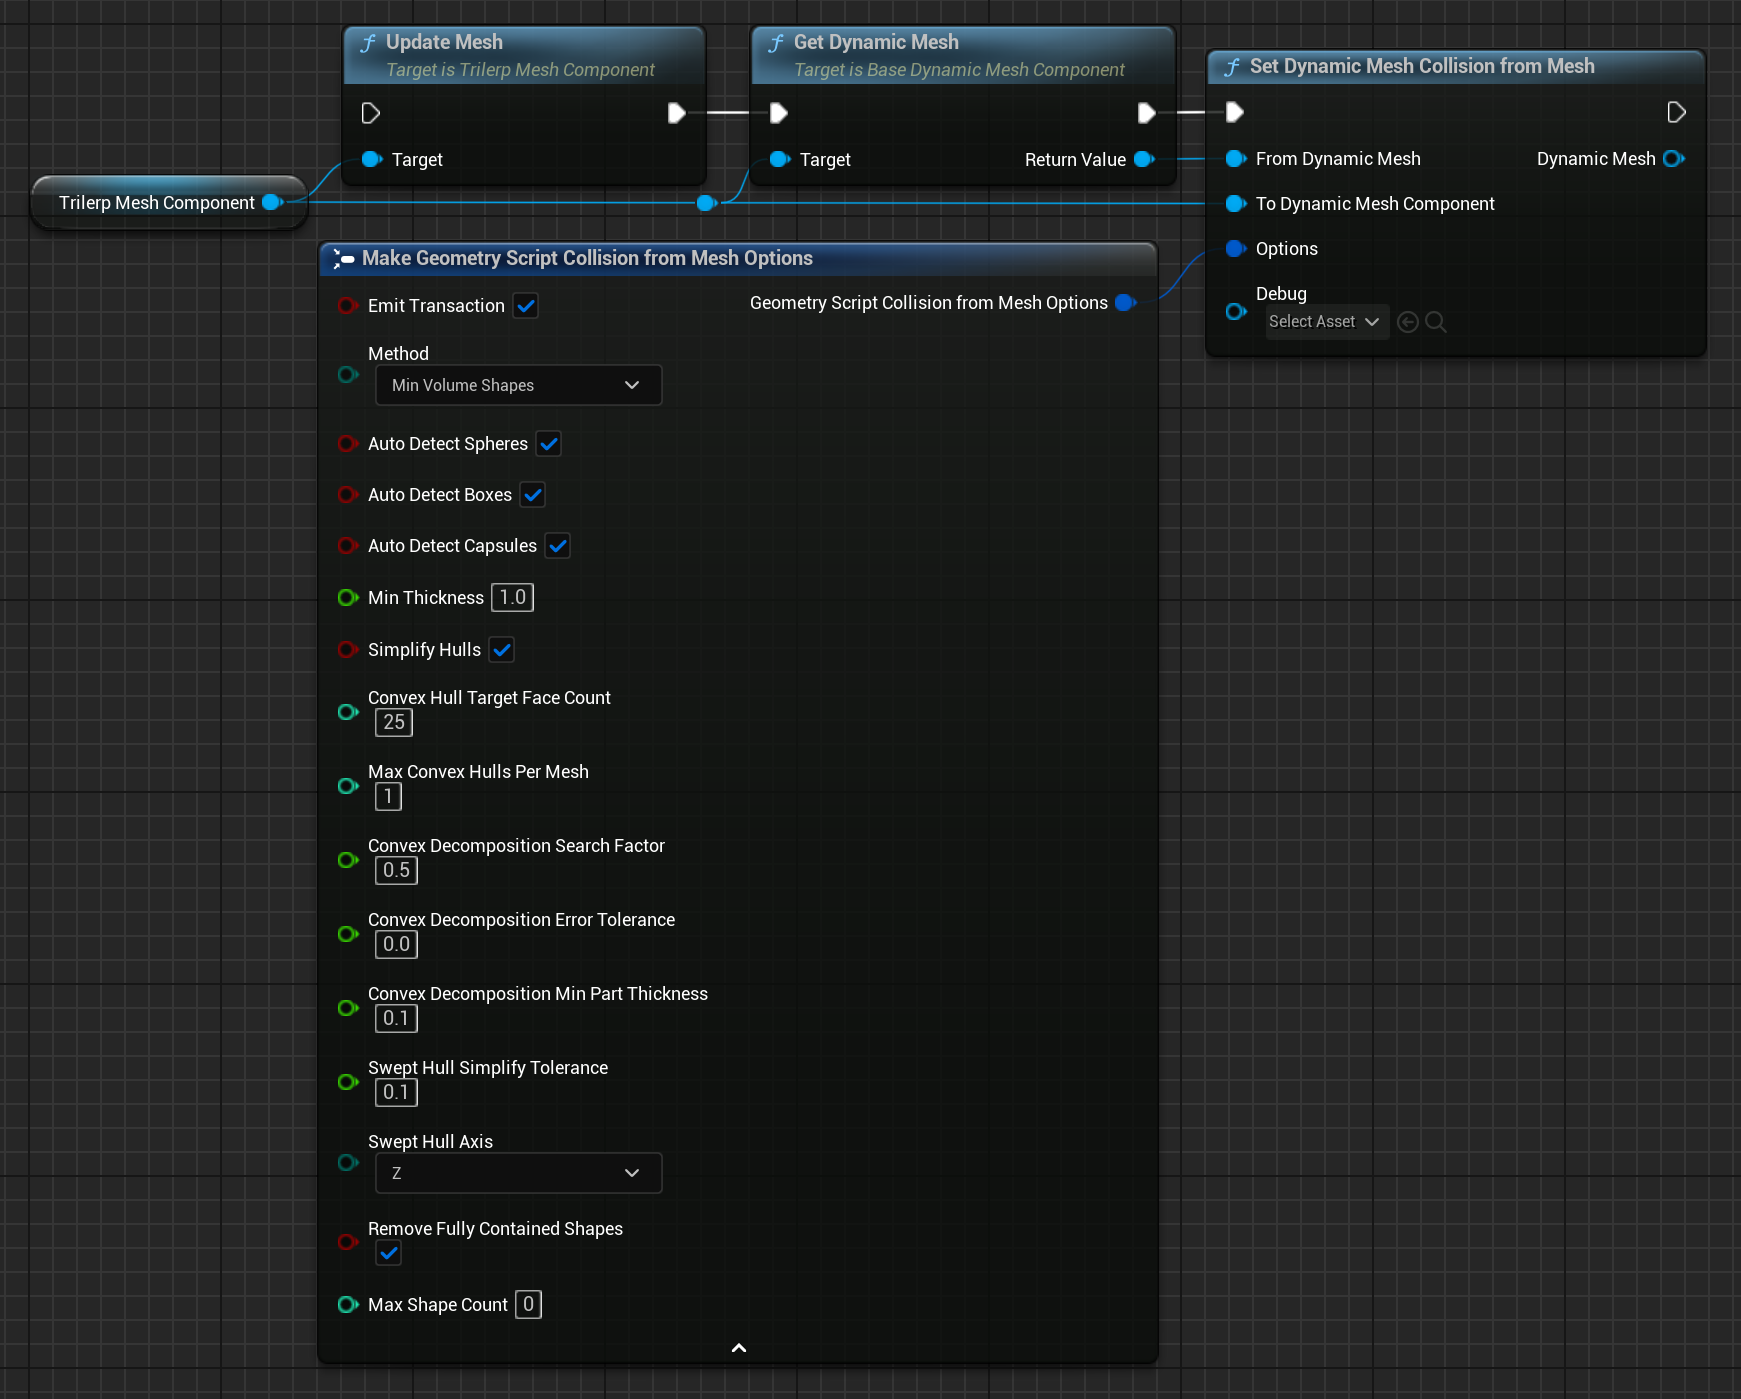Screen dimensions: 1741x1399
Task: Click the wire reroute node
Action: (x=706, y=203)
